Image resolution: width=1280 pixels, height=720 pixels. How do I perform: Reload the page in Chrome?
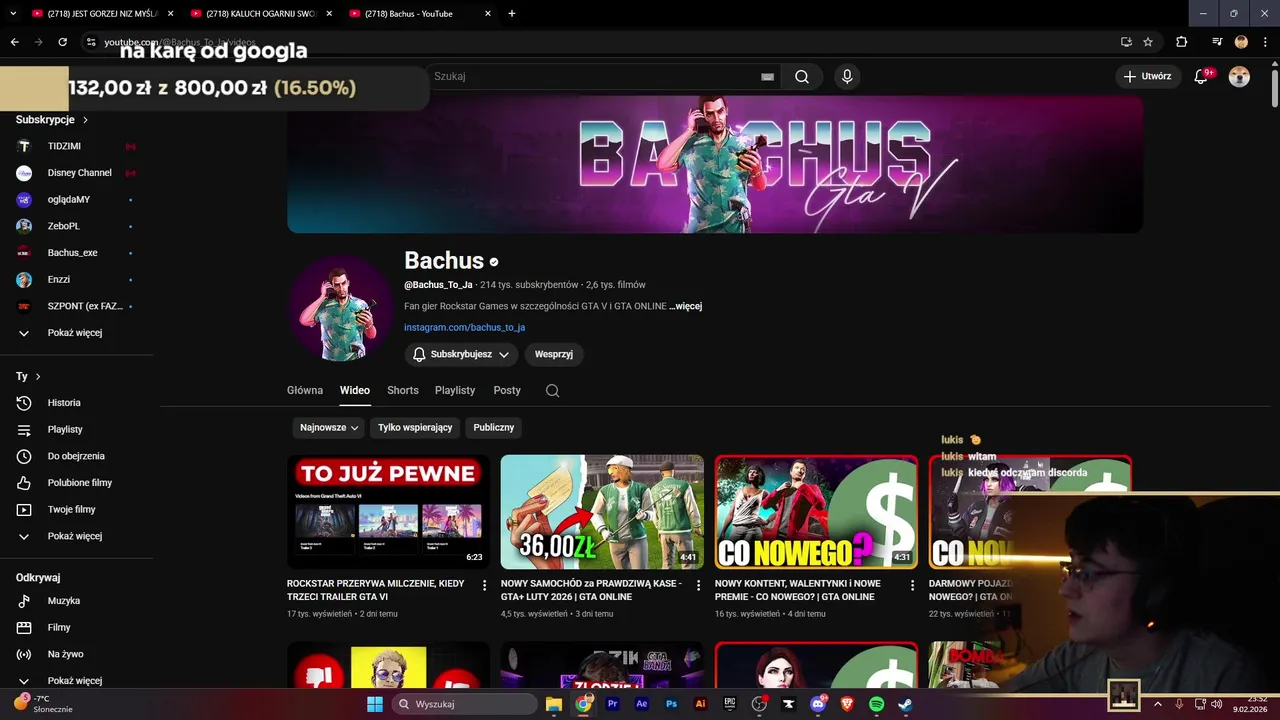point(62,42)
